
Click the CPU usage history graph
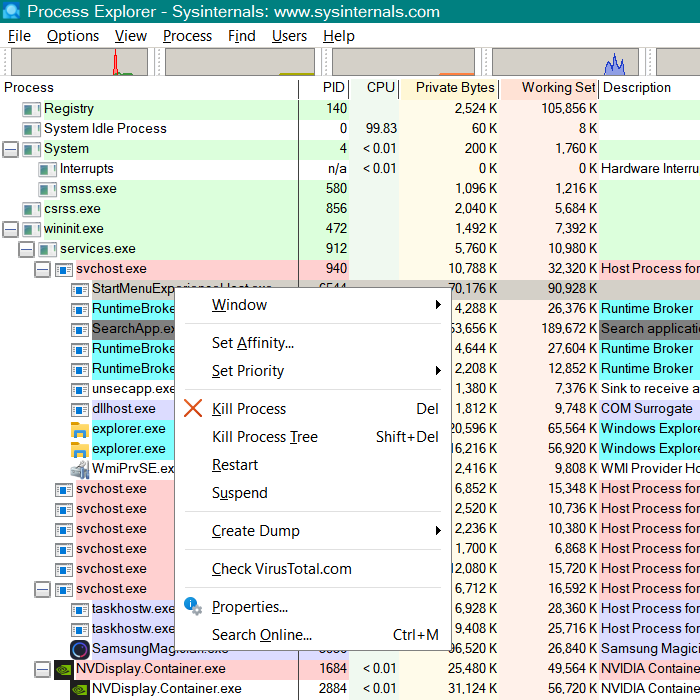coord(79,62)
